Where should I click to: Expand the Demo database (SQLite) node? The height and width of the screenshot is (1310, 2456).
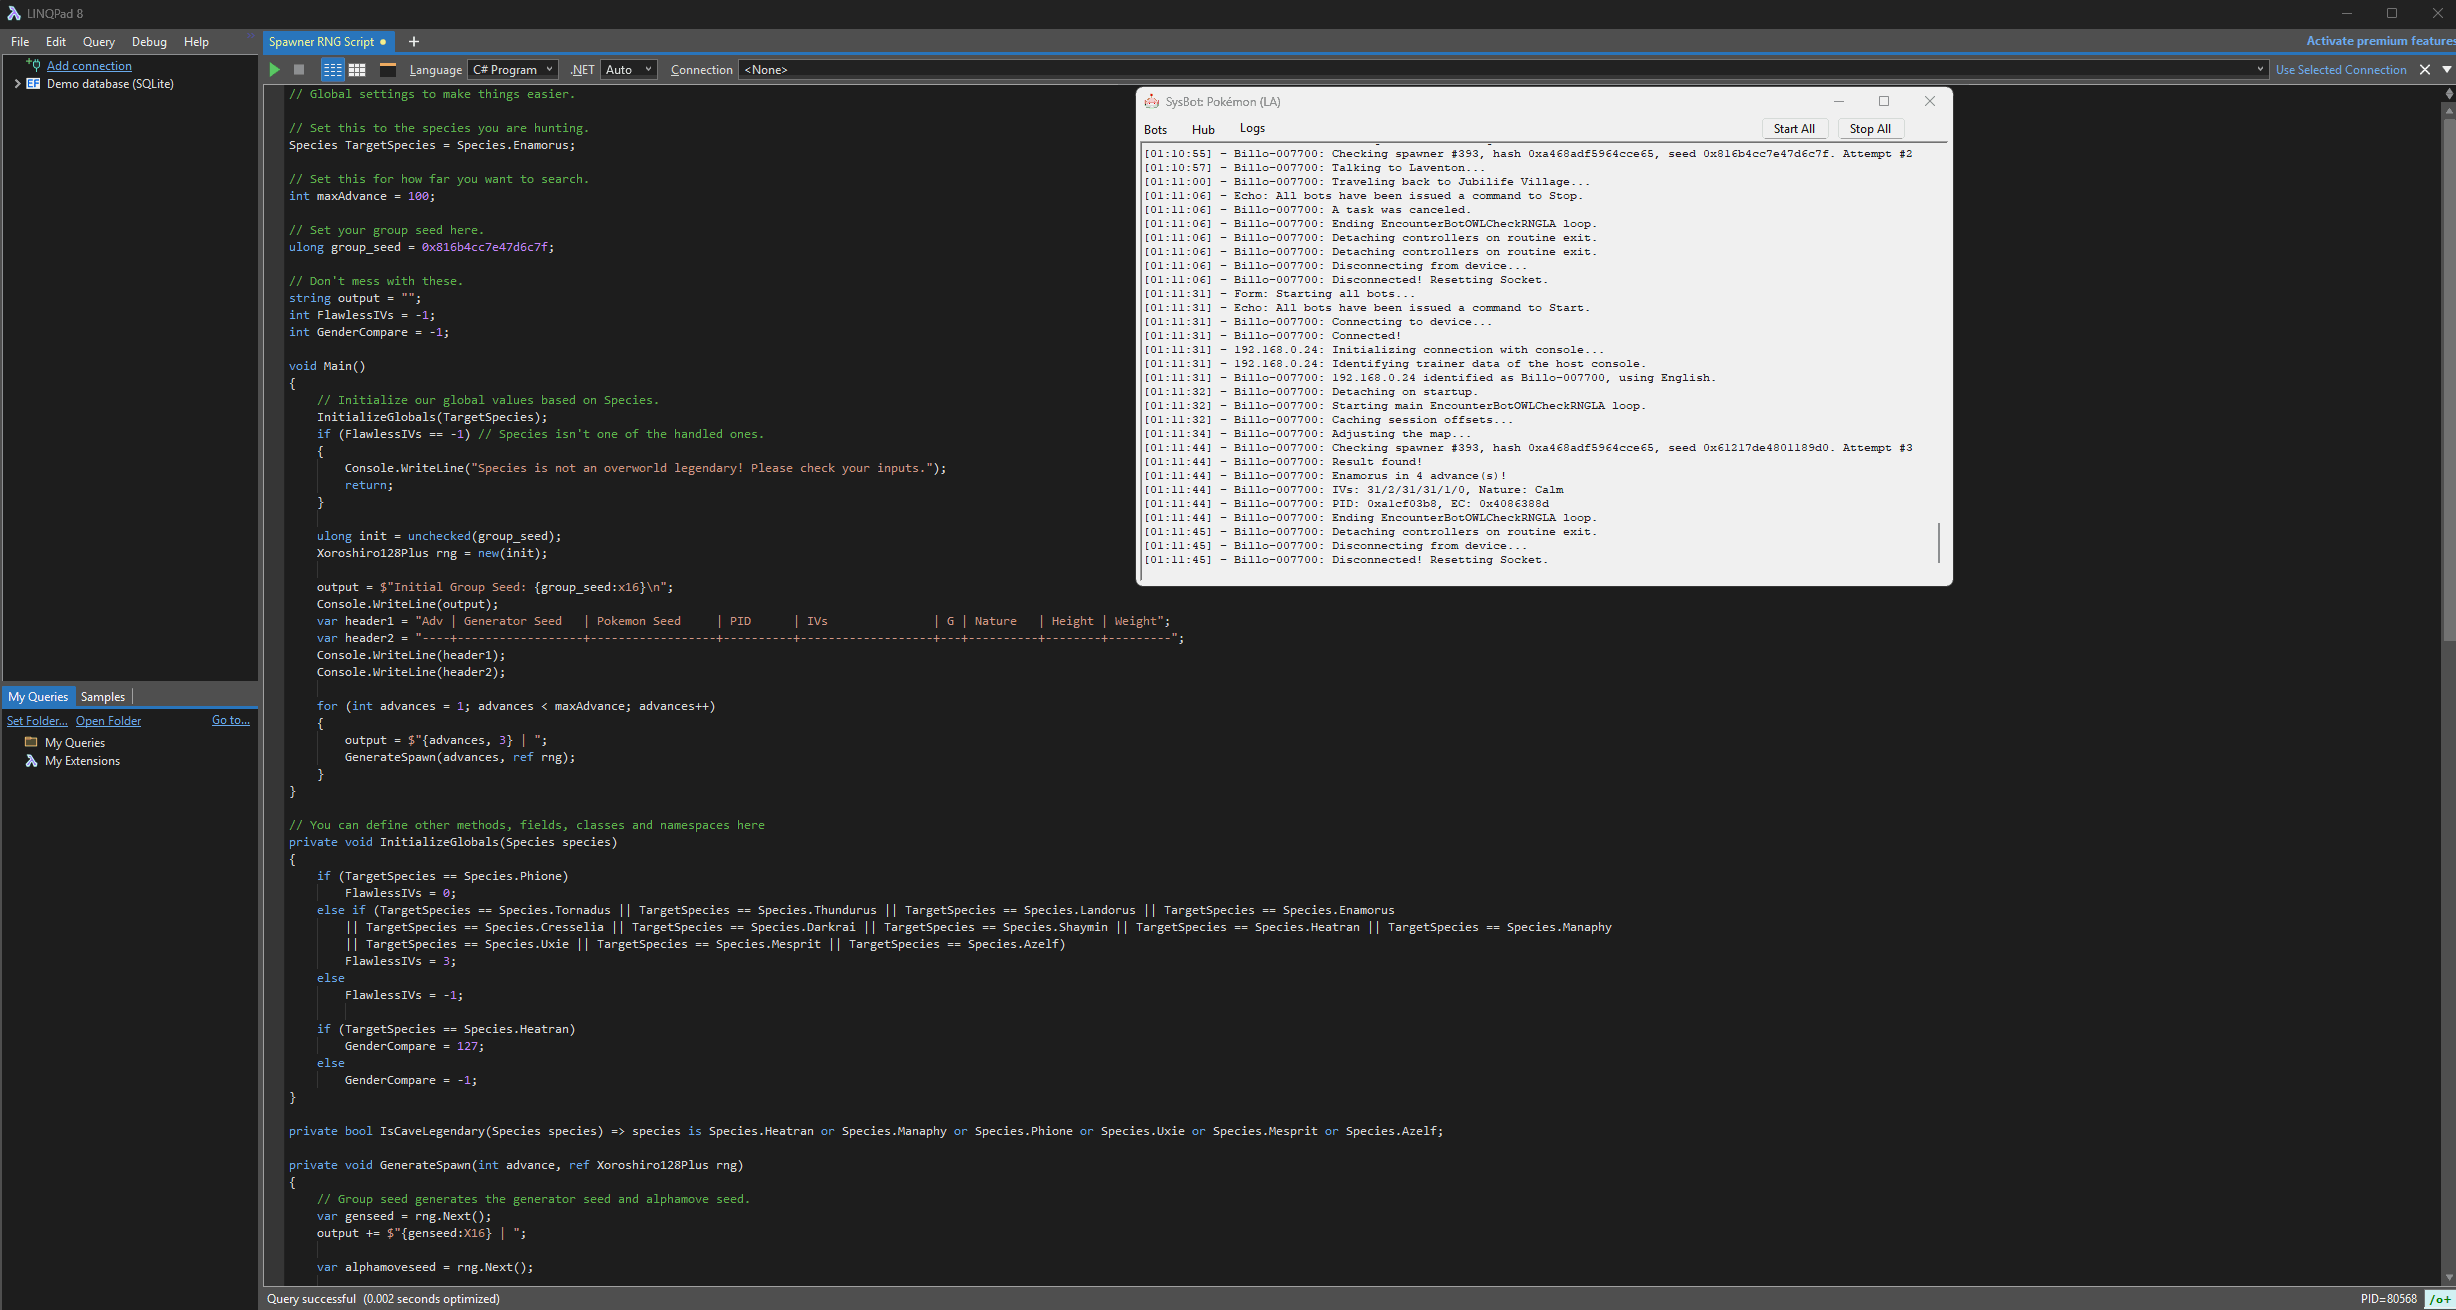pyautogui.click(x=17, y=84)
